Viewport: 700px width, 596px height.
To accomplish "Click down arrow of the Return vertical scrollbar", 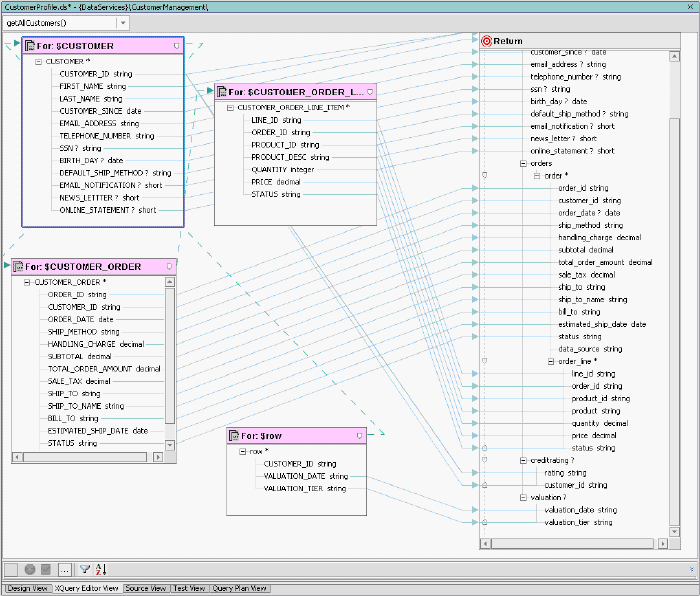I will (675, 532).
